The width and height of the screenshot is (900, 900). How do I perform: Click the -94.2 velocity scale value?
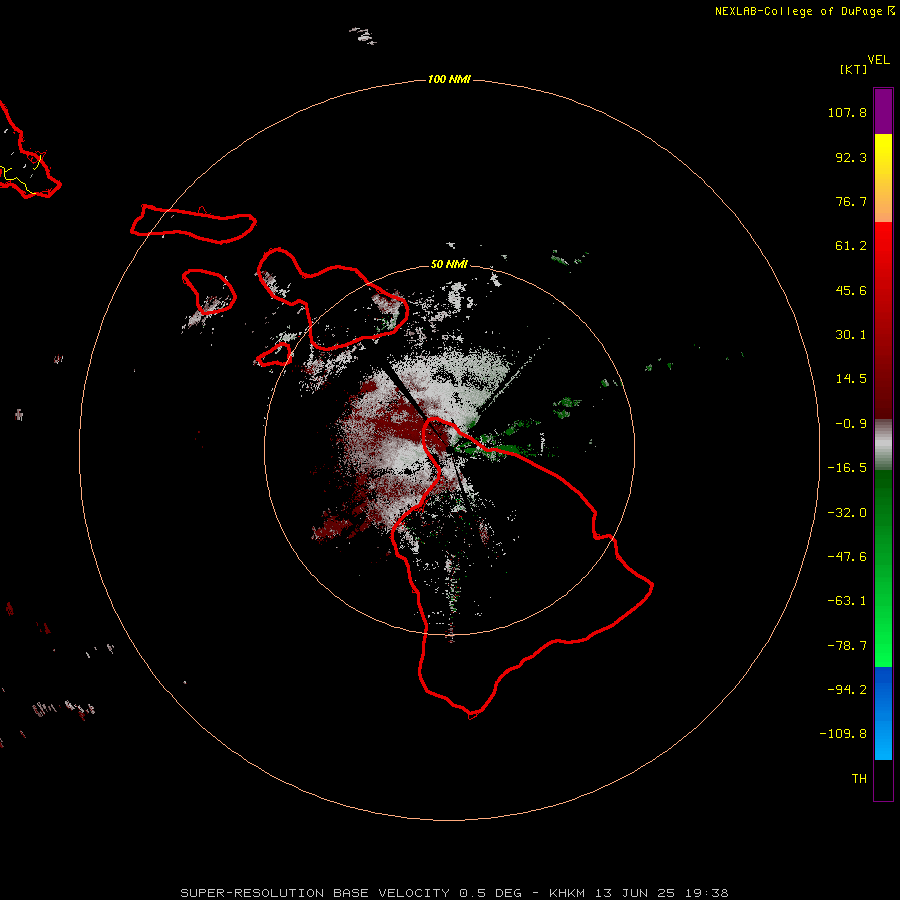coord(847,689)
